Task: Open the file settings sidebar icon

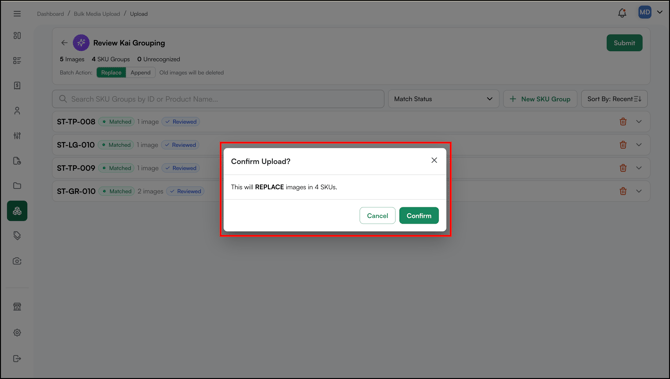Action: tap(17, 161)
